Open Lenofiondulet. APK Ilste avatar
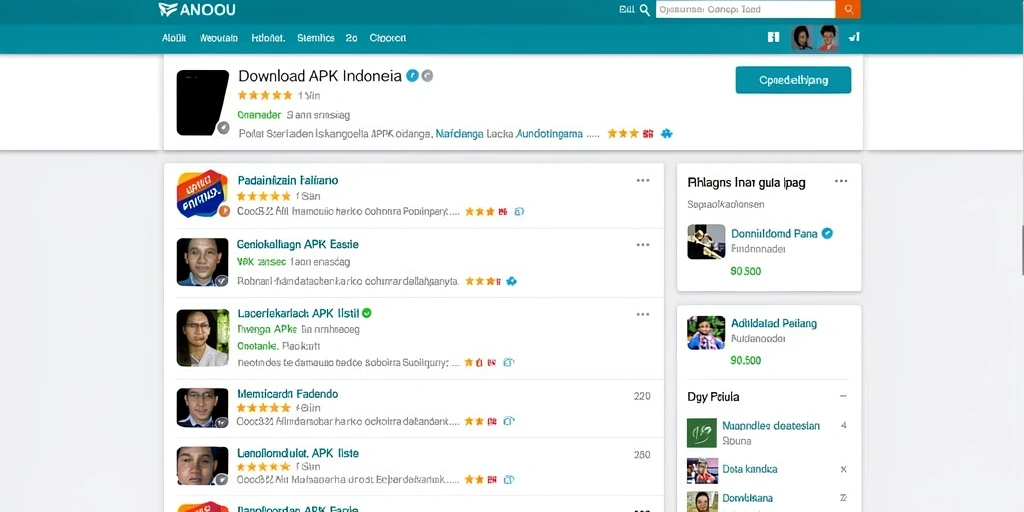1024x512 pixels. pyautogui.click(x=202, y=466)
